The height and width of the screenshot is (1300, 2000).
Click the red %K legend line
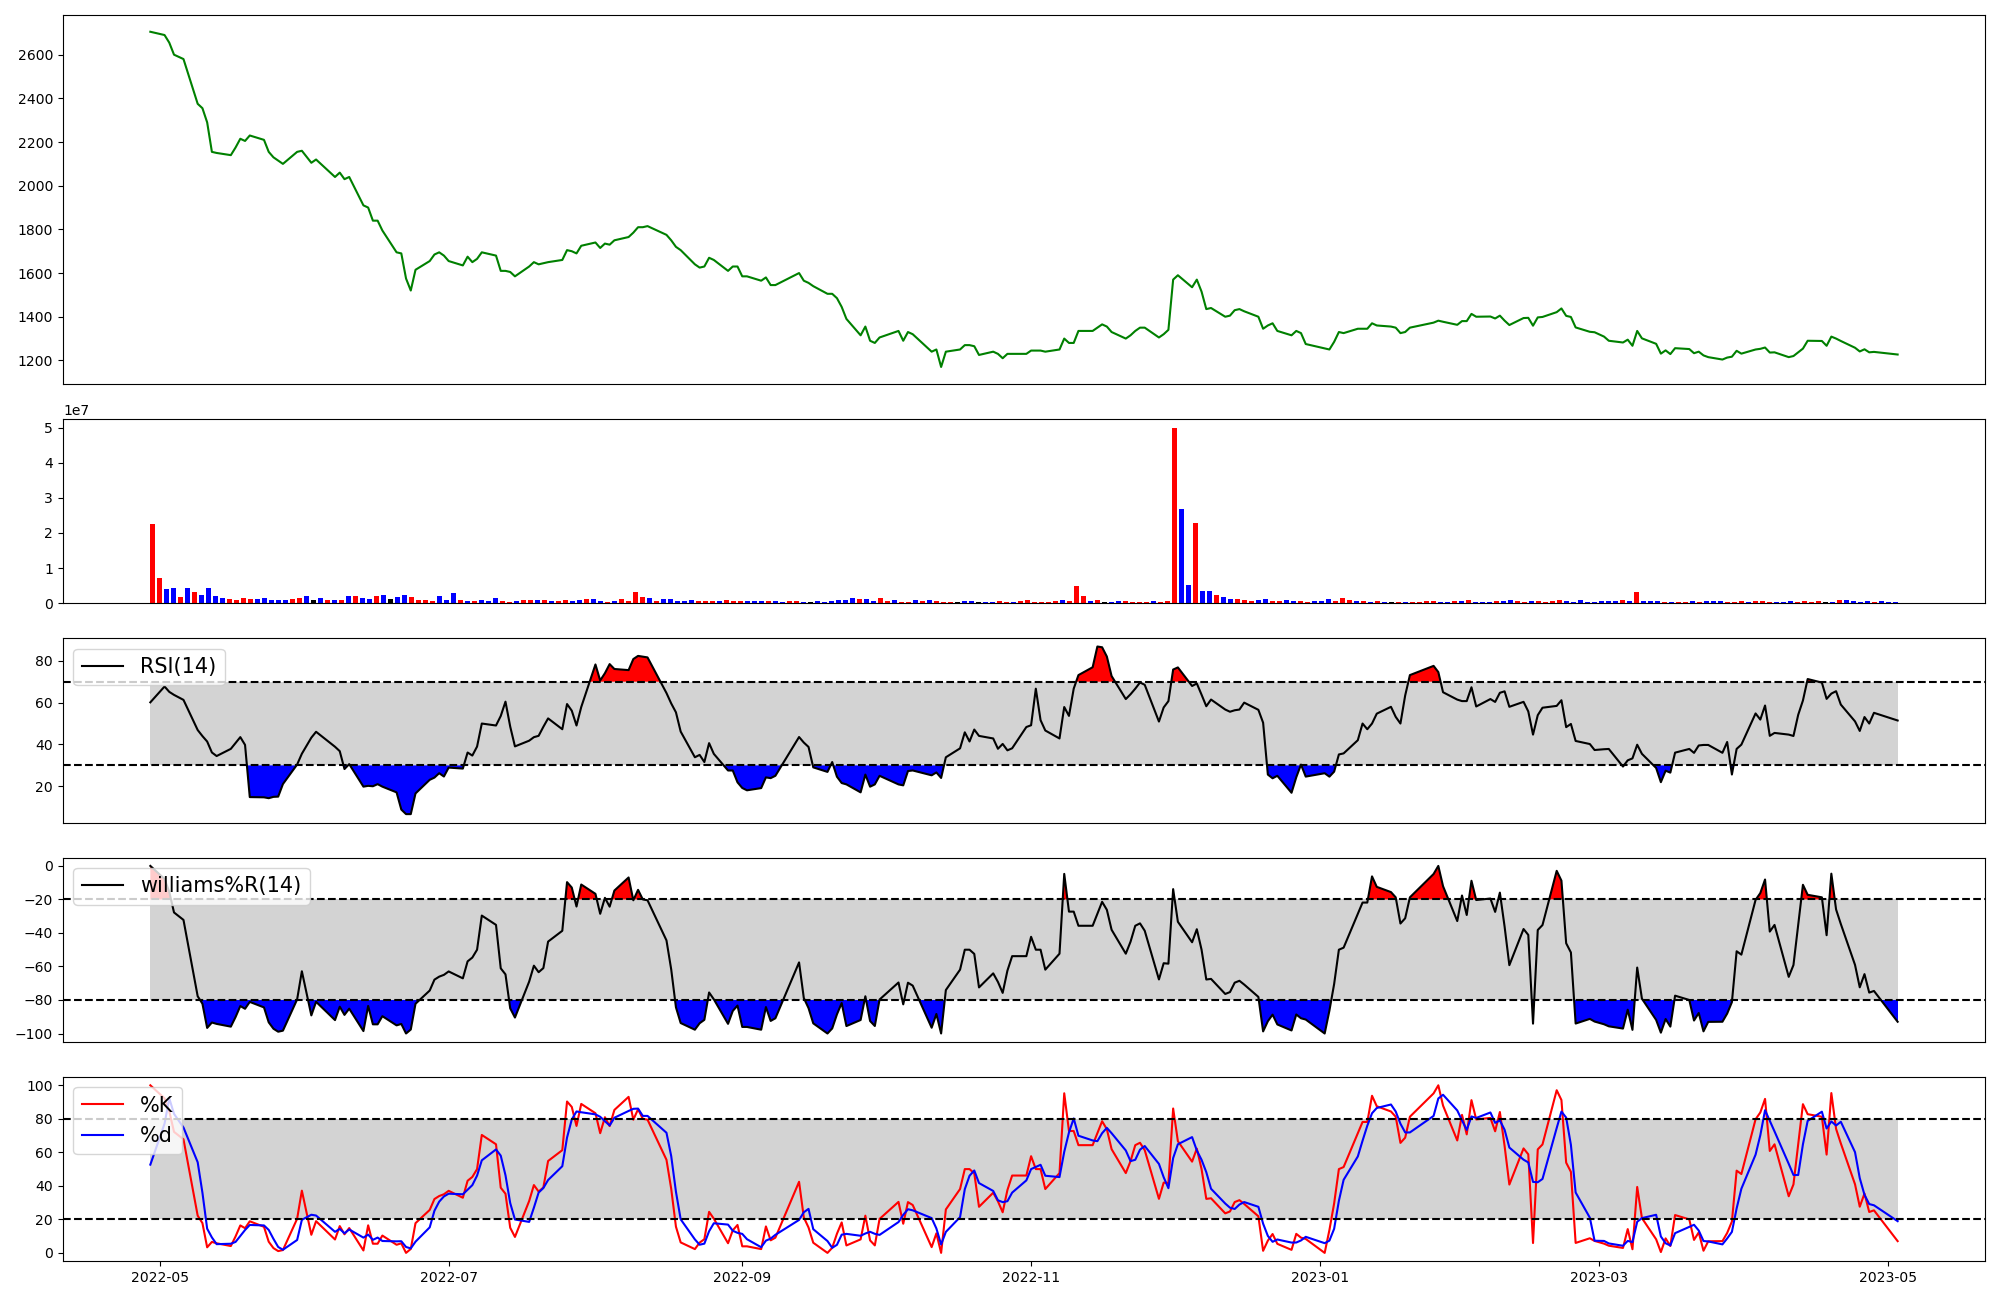tap(102, 1105)
